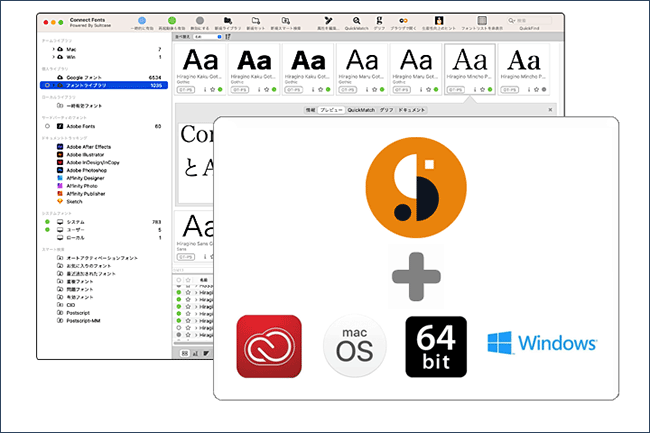Open オートアクティベーションフォント smart search

[x=104, y=258]
